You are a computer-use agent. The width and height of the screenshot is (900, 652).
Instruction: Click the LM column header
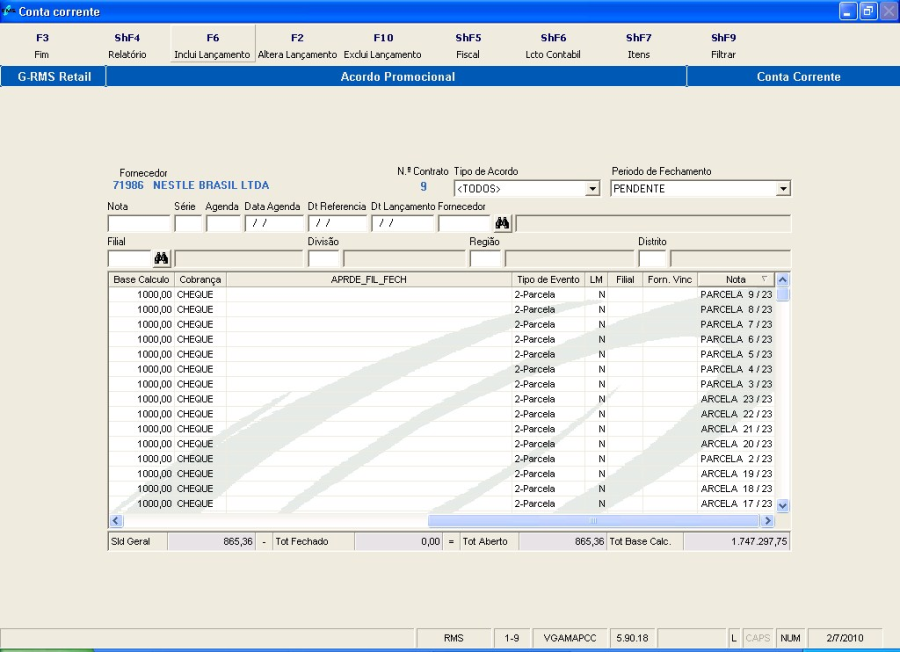(x=596, y=280)
